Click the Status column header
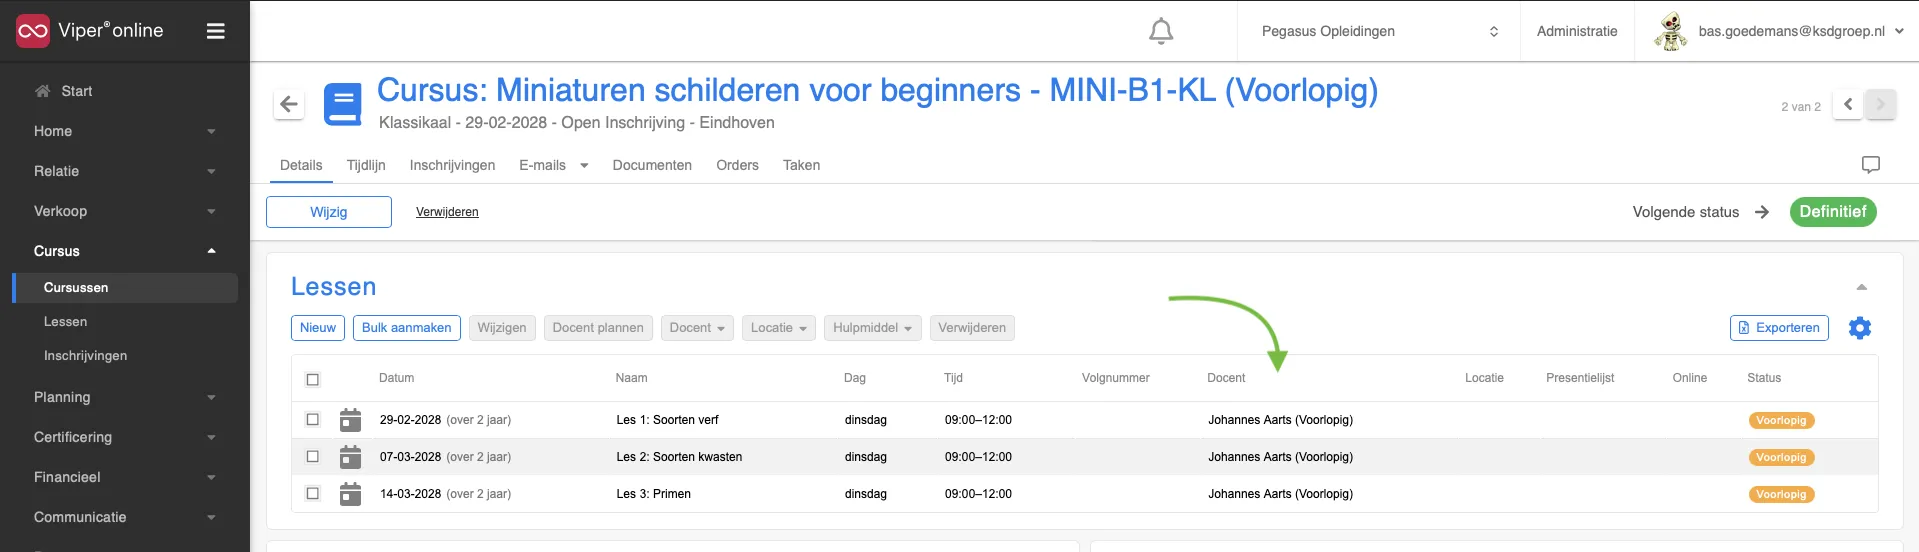Screen dimensions: 1919x552 point(1764,378)
